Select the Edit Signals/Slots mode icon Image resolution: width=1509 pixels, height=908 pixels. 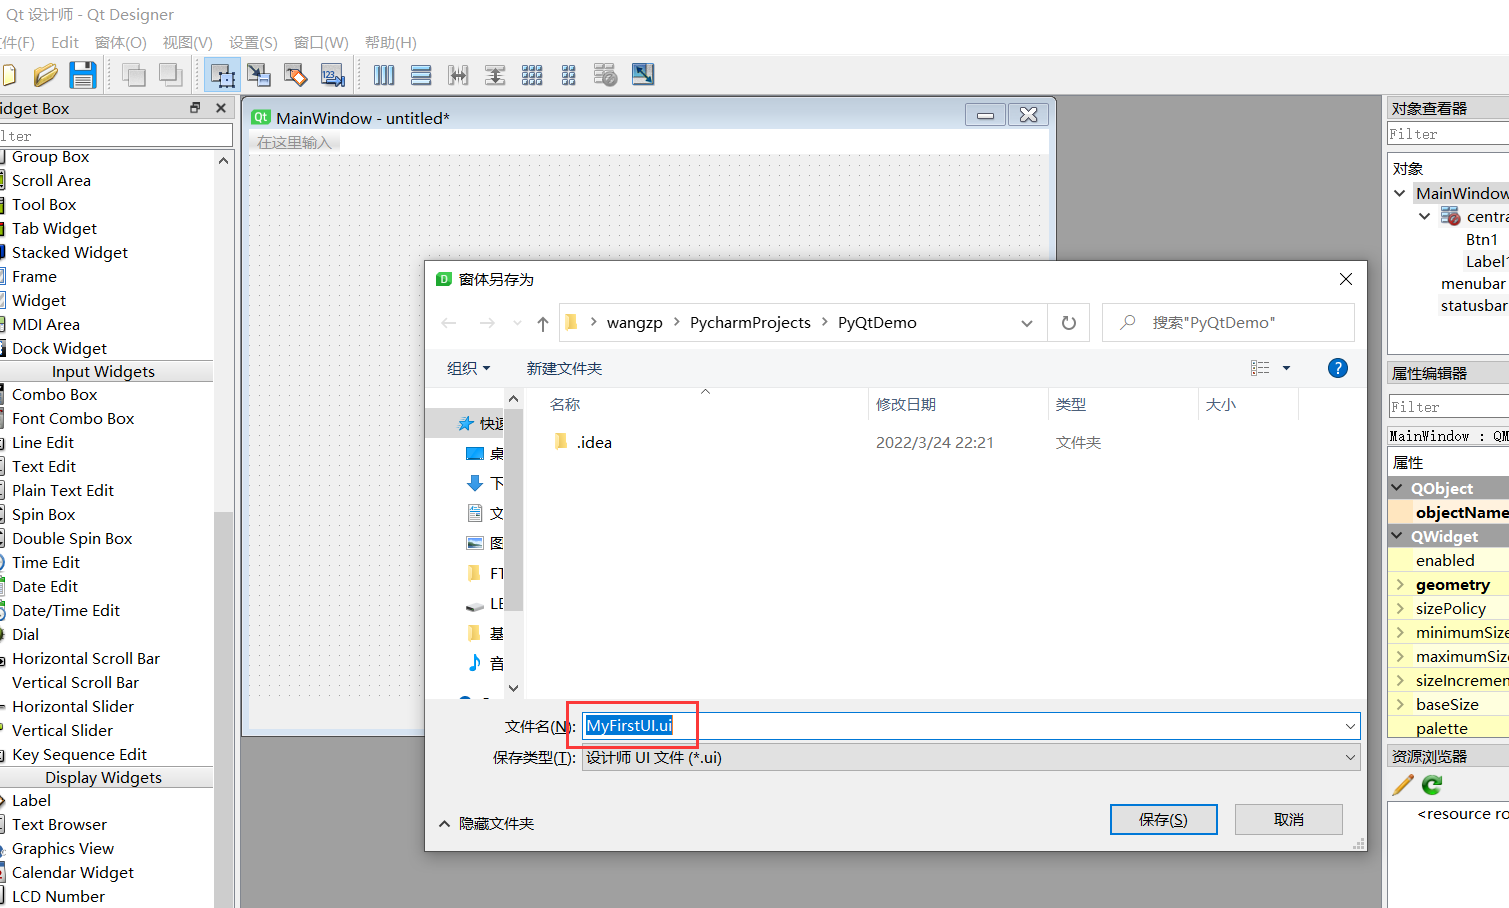click(x=259, y=75)
